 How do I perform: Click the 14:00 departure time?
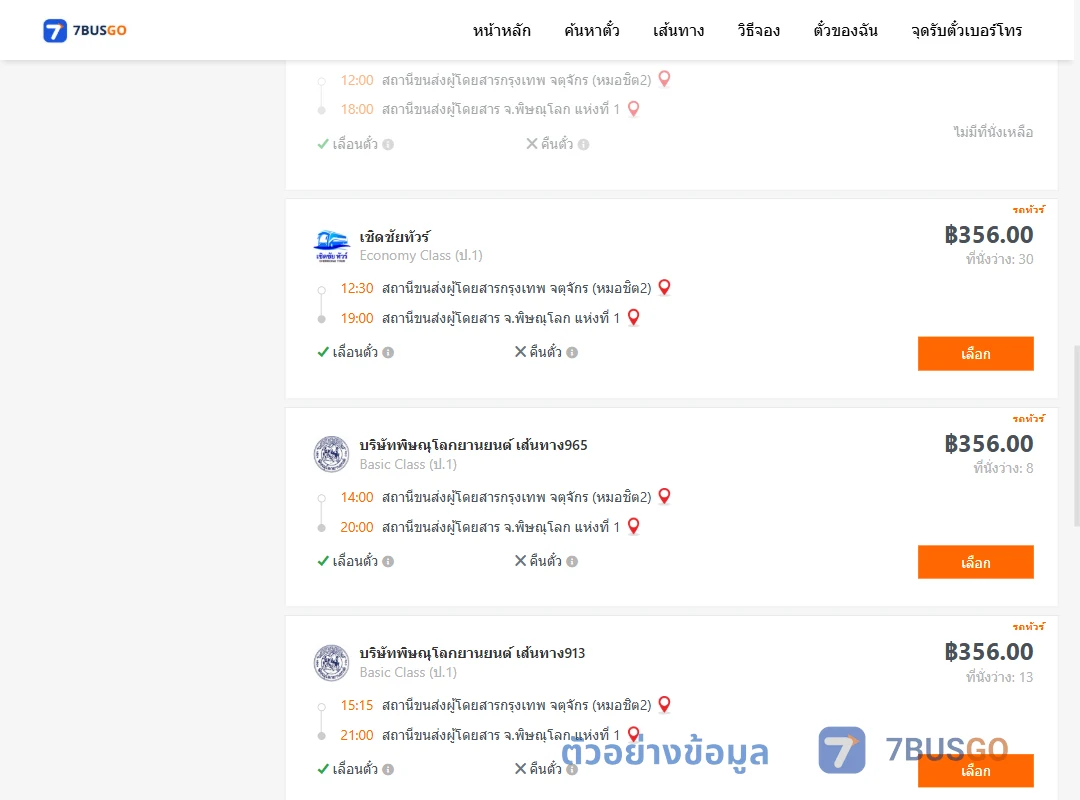pos(357,497)
